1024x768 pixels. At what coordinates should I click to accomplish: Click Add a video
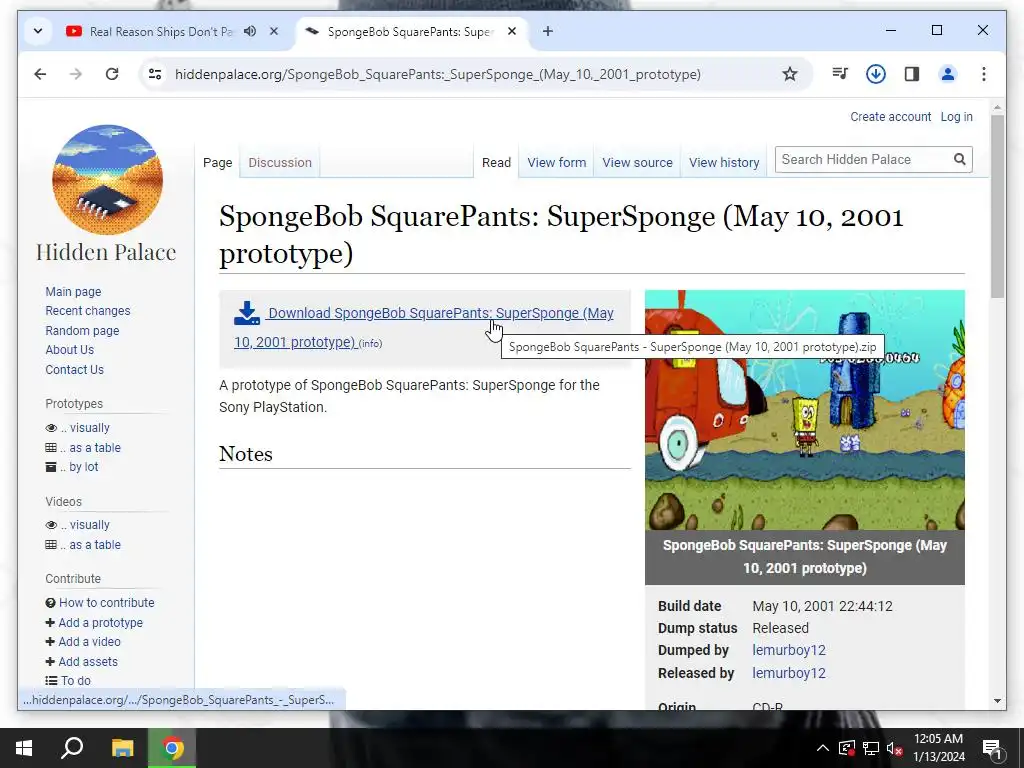coord(89,642)
